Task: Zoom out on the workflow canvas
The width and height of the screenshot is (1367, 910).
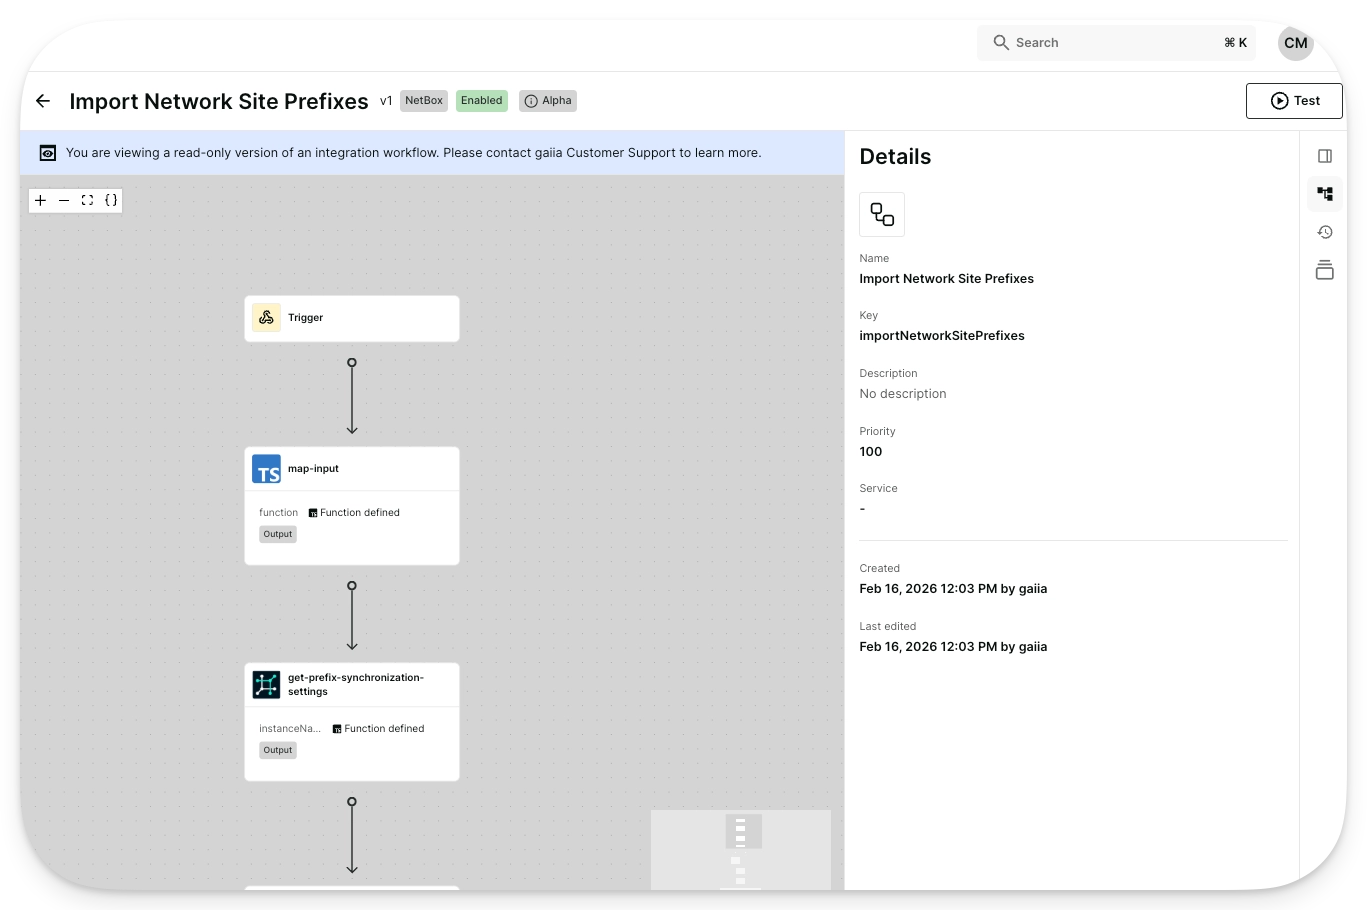Action: coord(64,200)
